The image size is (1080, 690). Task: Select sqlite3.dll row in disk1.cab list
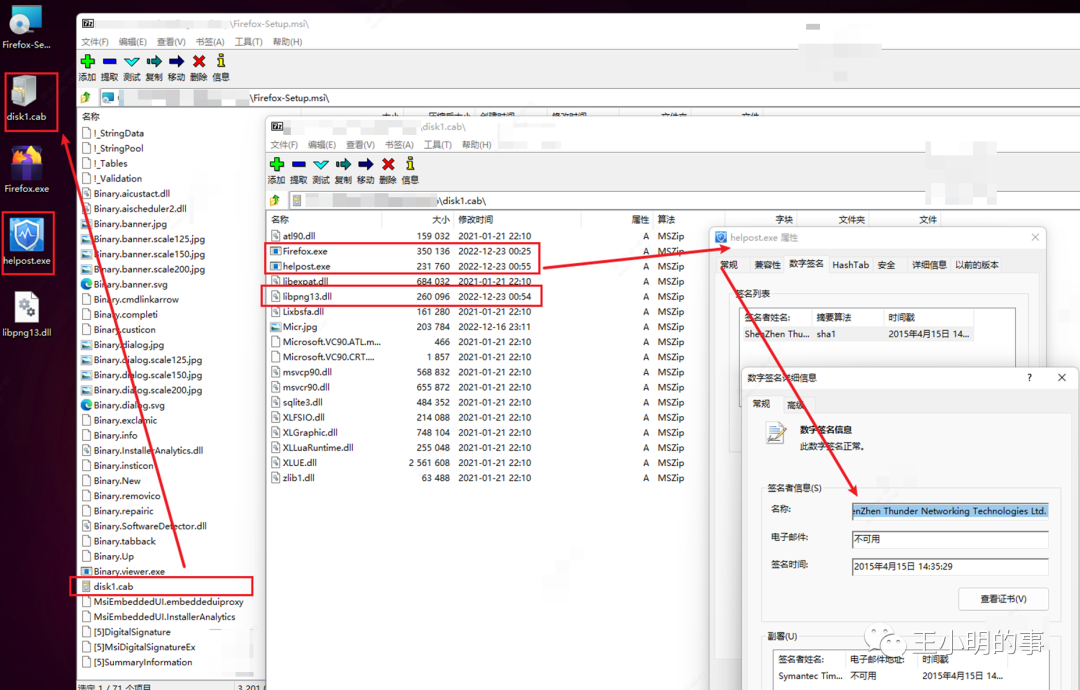point(478,402)
